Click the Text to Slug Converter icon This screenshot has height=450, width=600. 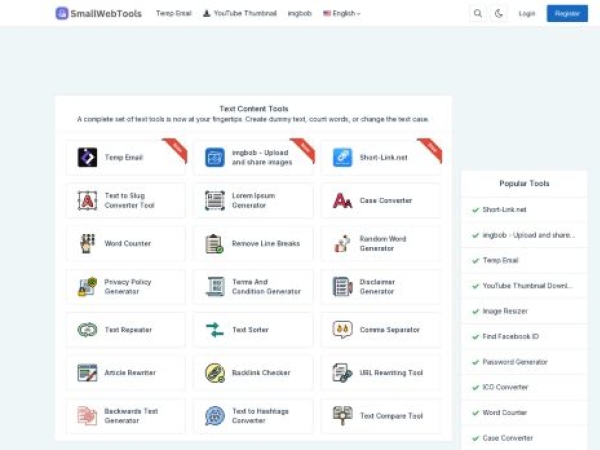(x=87, y=200)
